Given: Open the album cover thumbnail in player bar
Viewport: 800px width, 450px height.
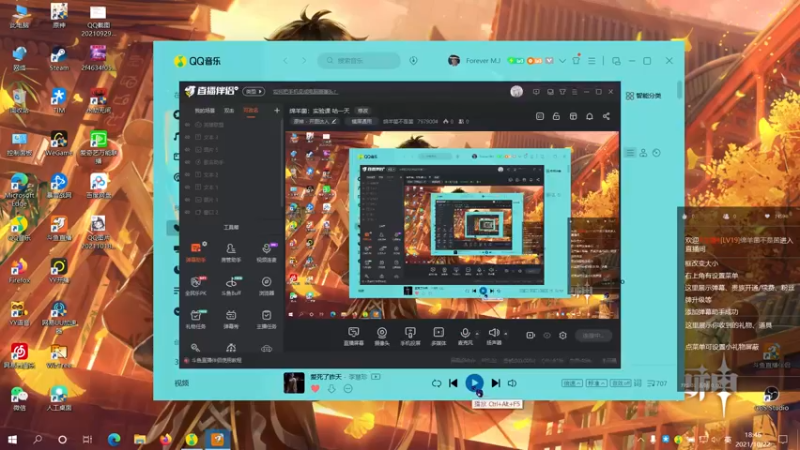Looking at the screenshot, I should point(294,383).
